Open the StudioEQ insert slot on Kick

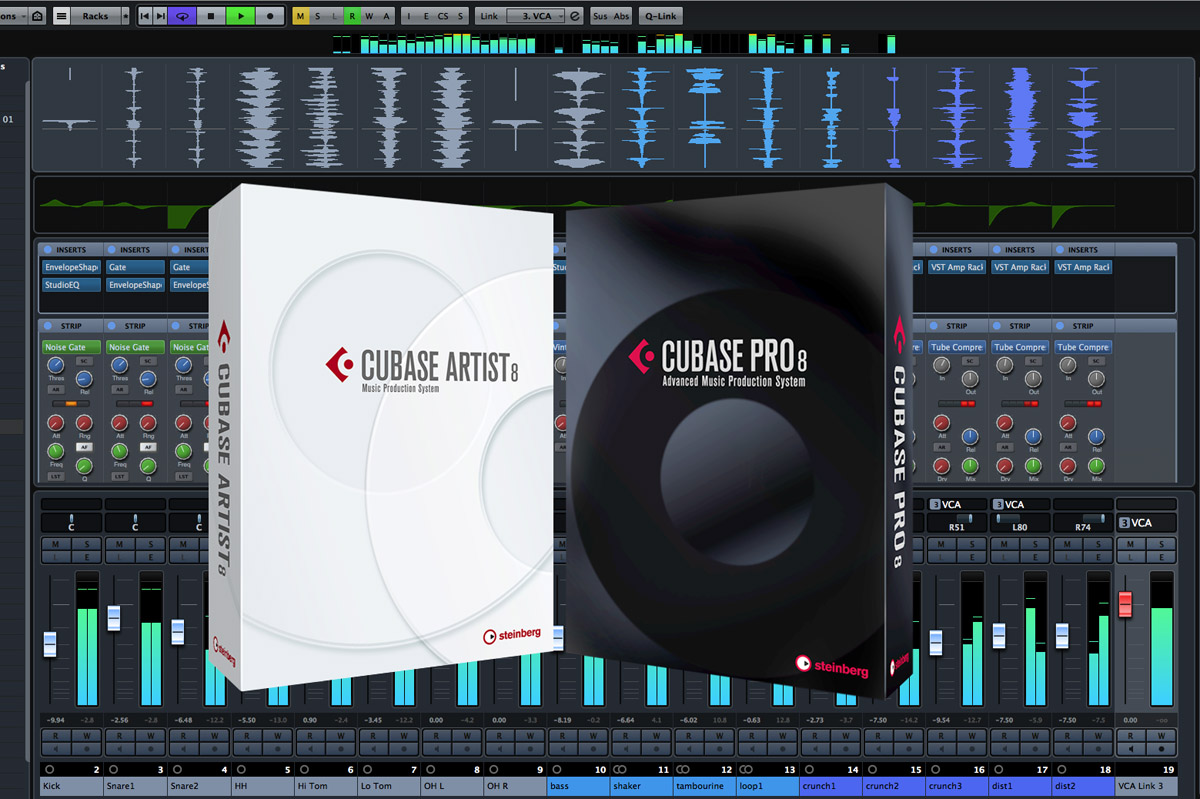tap(71, 285)
